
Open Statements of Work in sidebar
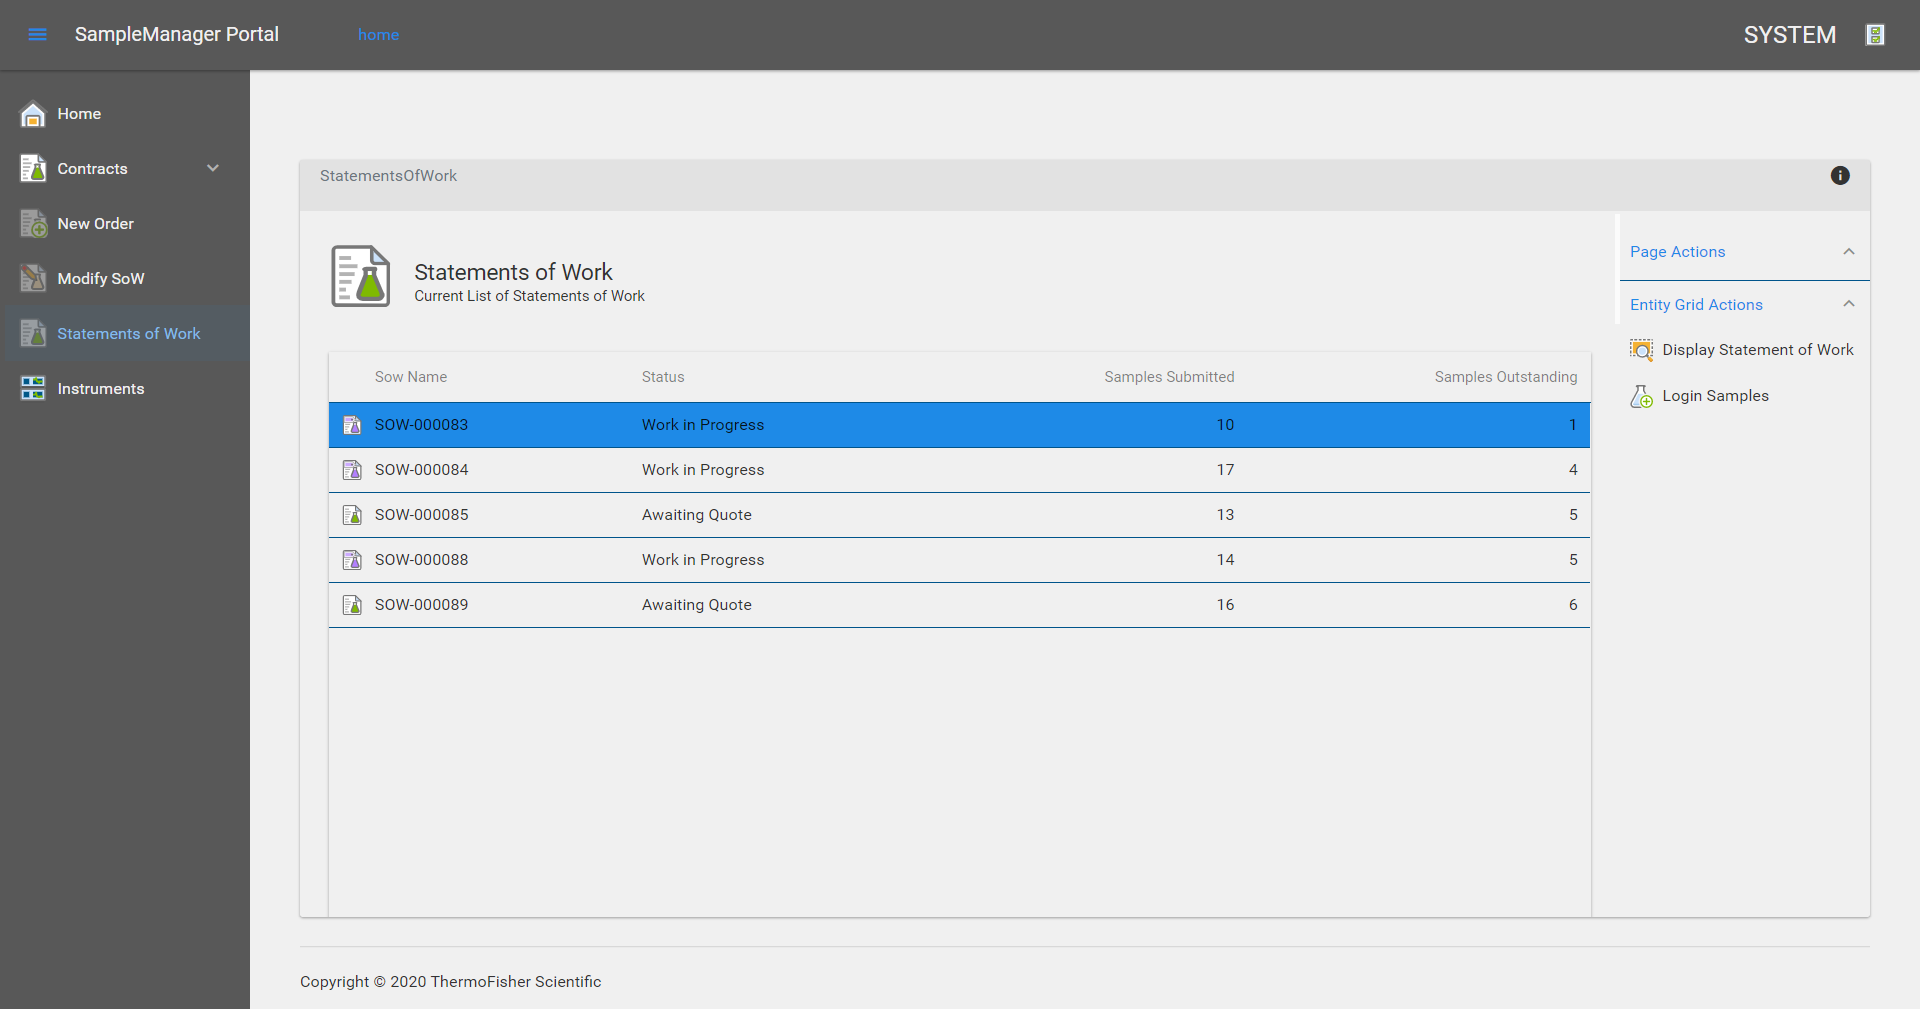[x=128, y=334]
